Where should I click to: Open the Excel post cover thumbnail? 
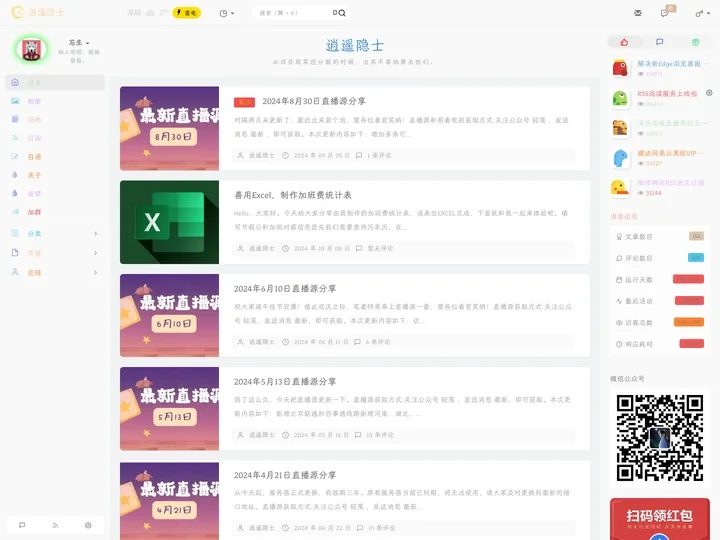click(x=169, y=222)
